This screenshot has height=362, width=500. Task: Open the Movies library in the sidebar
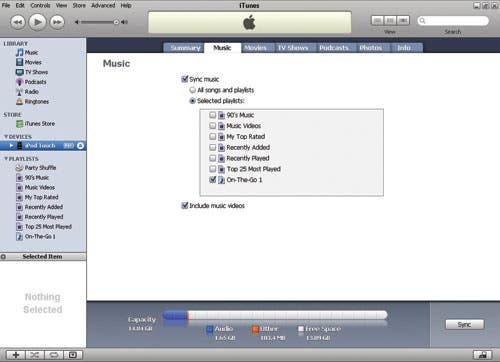[x=29, y=62]
